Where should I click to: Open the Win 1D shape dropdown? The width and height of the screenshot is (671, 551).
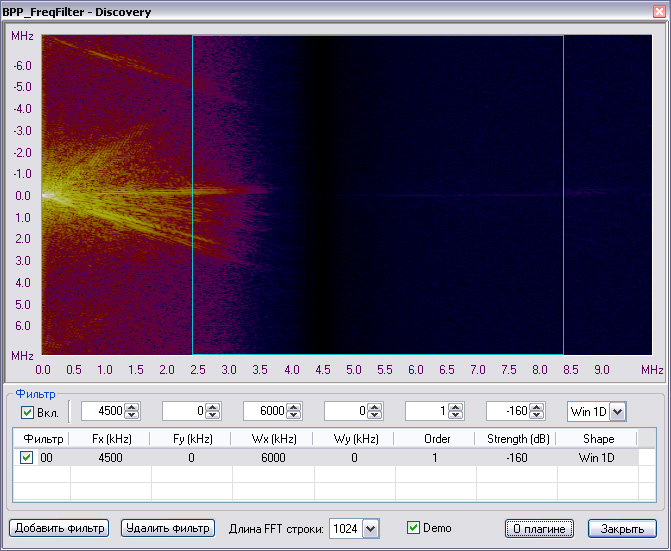coord(618,412)
